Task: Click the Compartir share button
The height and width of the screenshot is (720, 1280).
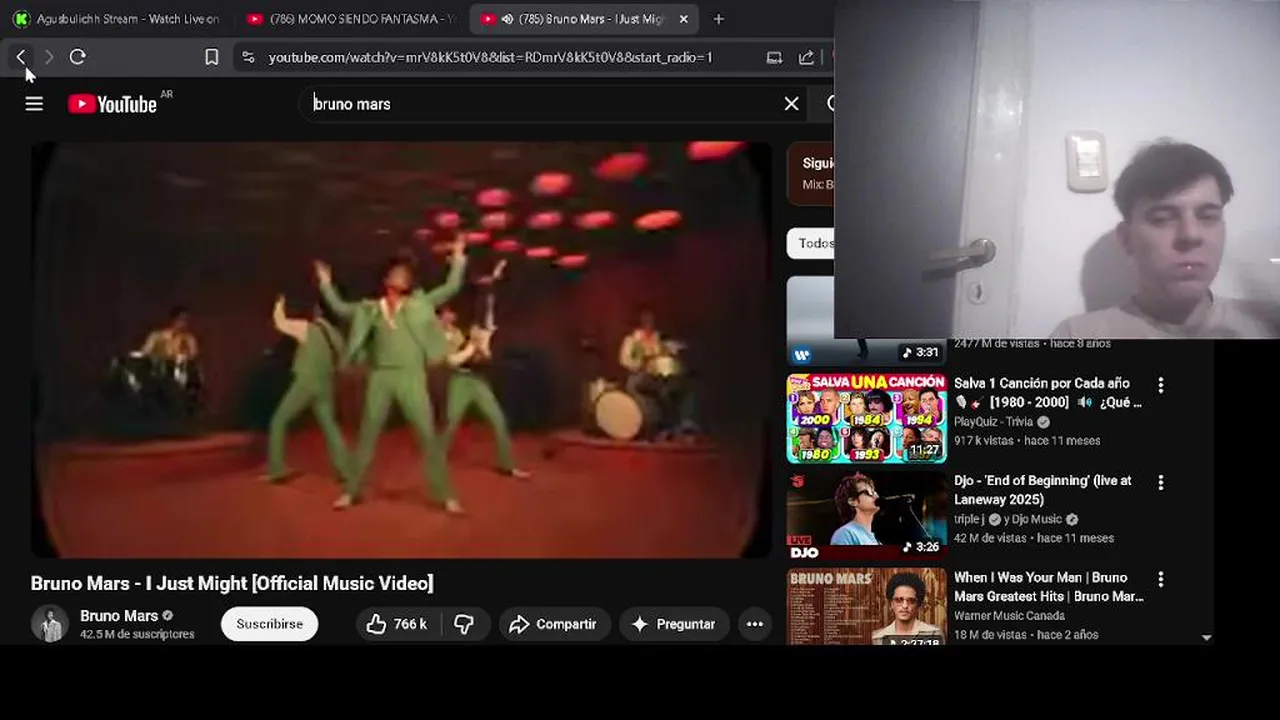Action: (x=553, y=624)
